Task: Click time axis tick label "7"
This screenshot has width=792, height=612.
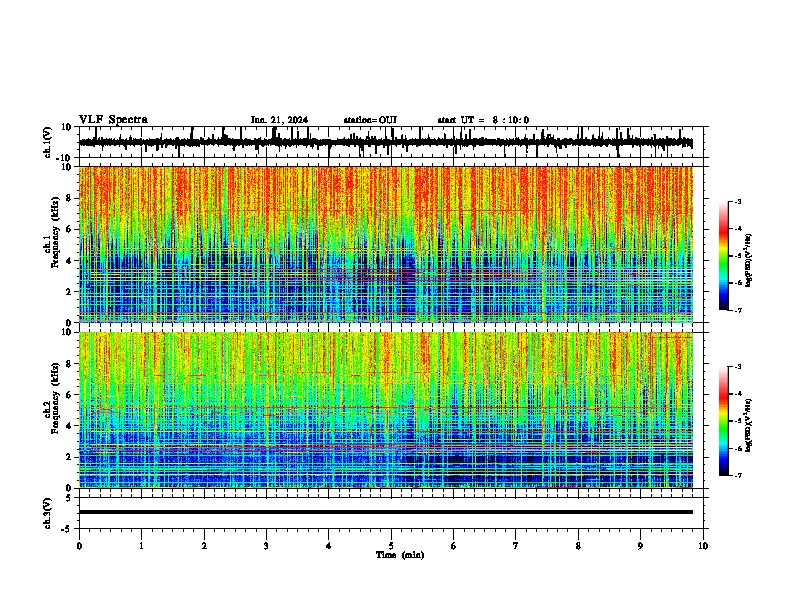Action: coord(516,546)
